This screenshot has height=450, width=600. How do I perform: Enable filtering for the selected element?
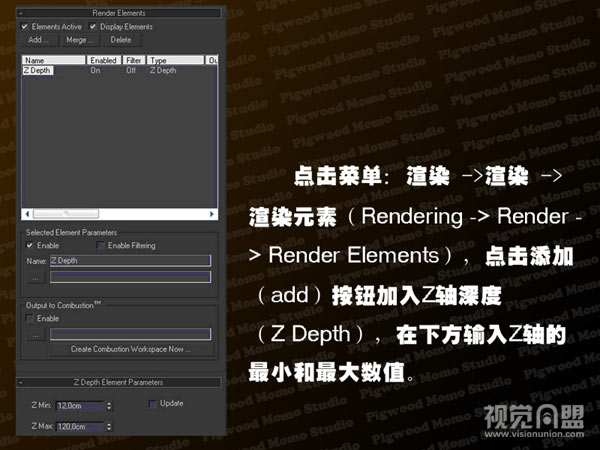[100, 245]
